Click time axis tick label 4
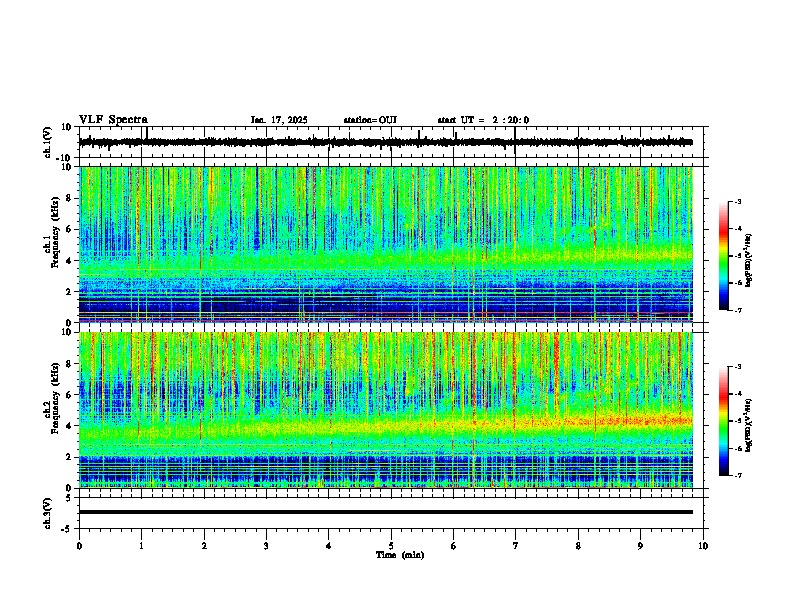 pyautogui.click(x=329, y=546)
